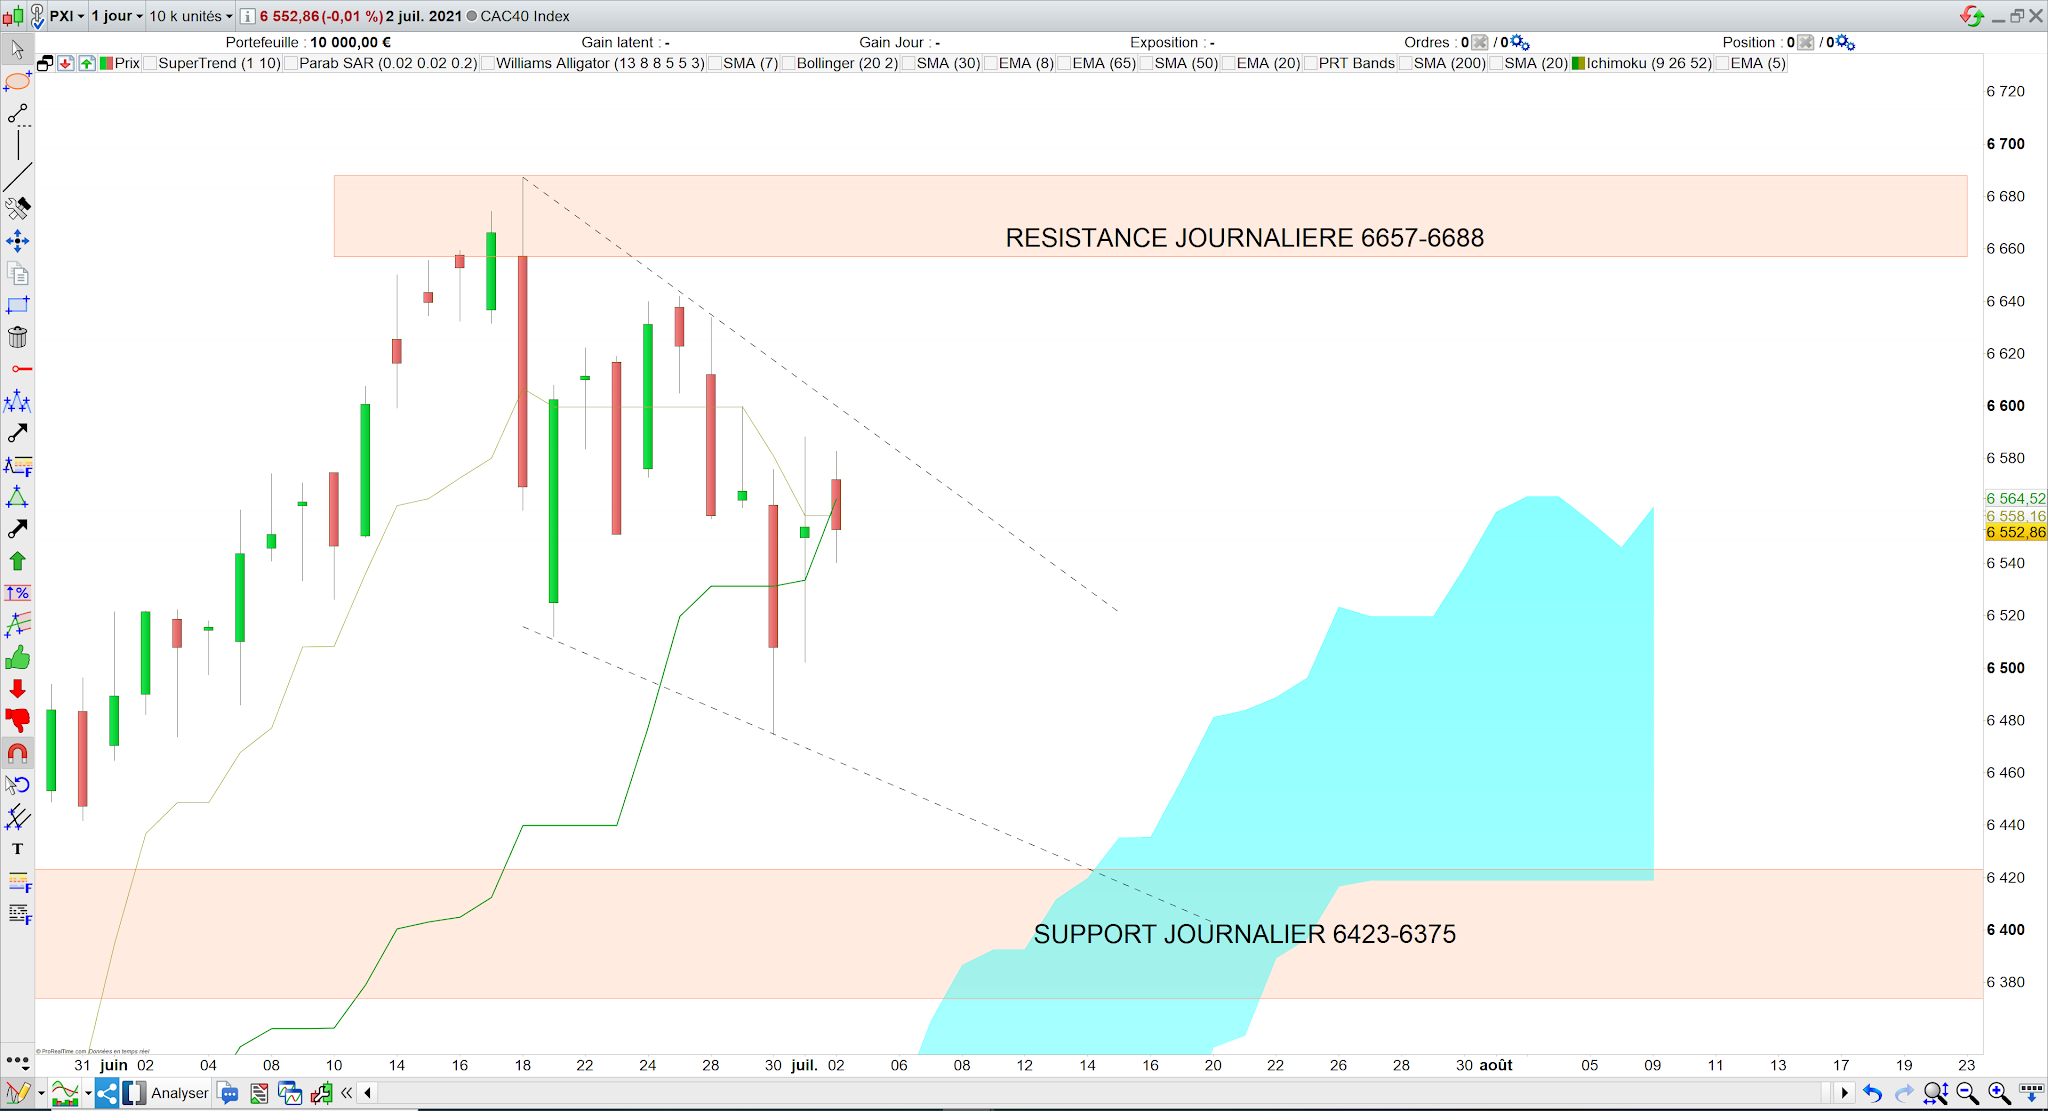This screenshot has height=1111, width=2048.
Task: Open the chat comments icon
Action: (228, 1093)
